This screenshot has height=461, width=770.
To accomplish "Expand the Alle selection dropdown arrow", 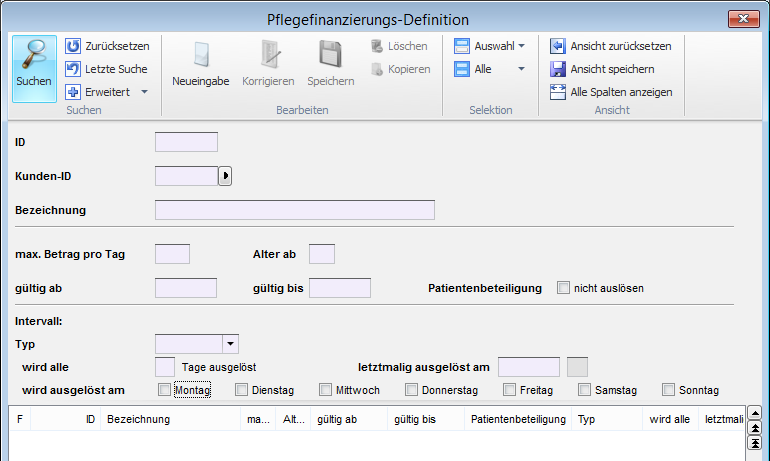I will point(522,69).
